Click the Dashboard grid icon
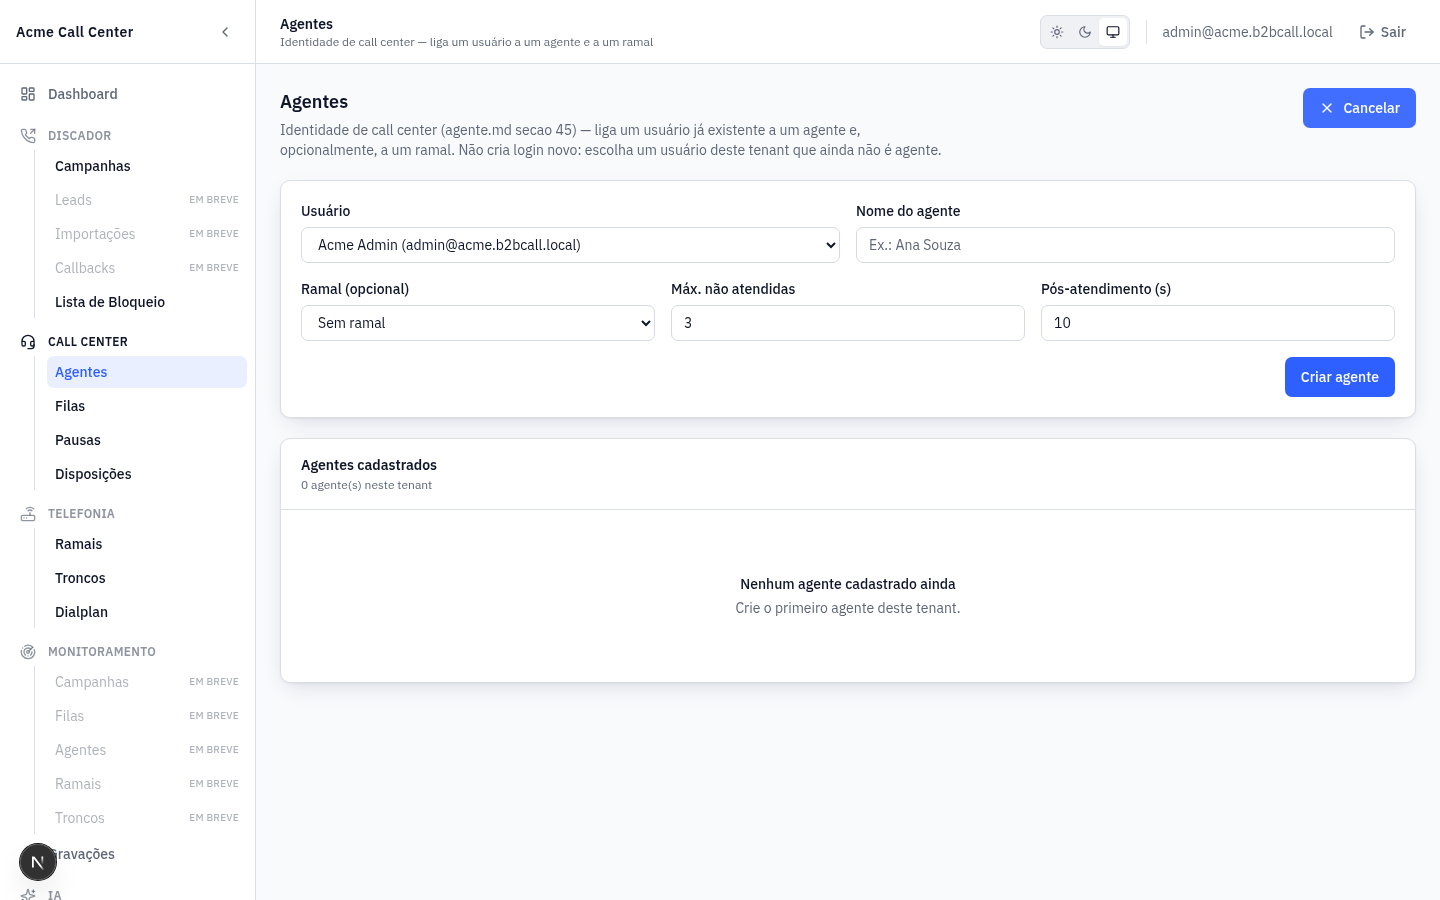 point(28,94)
